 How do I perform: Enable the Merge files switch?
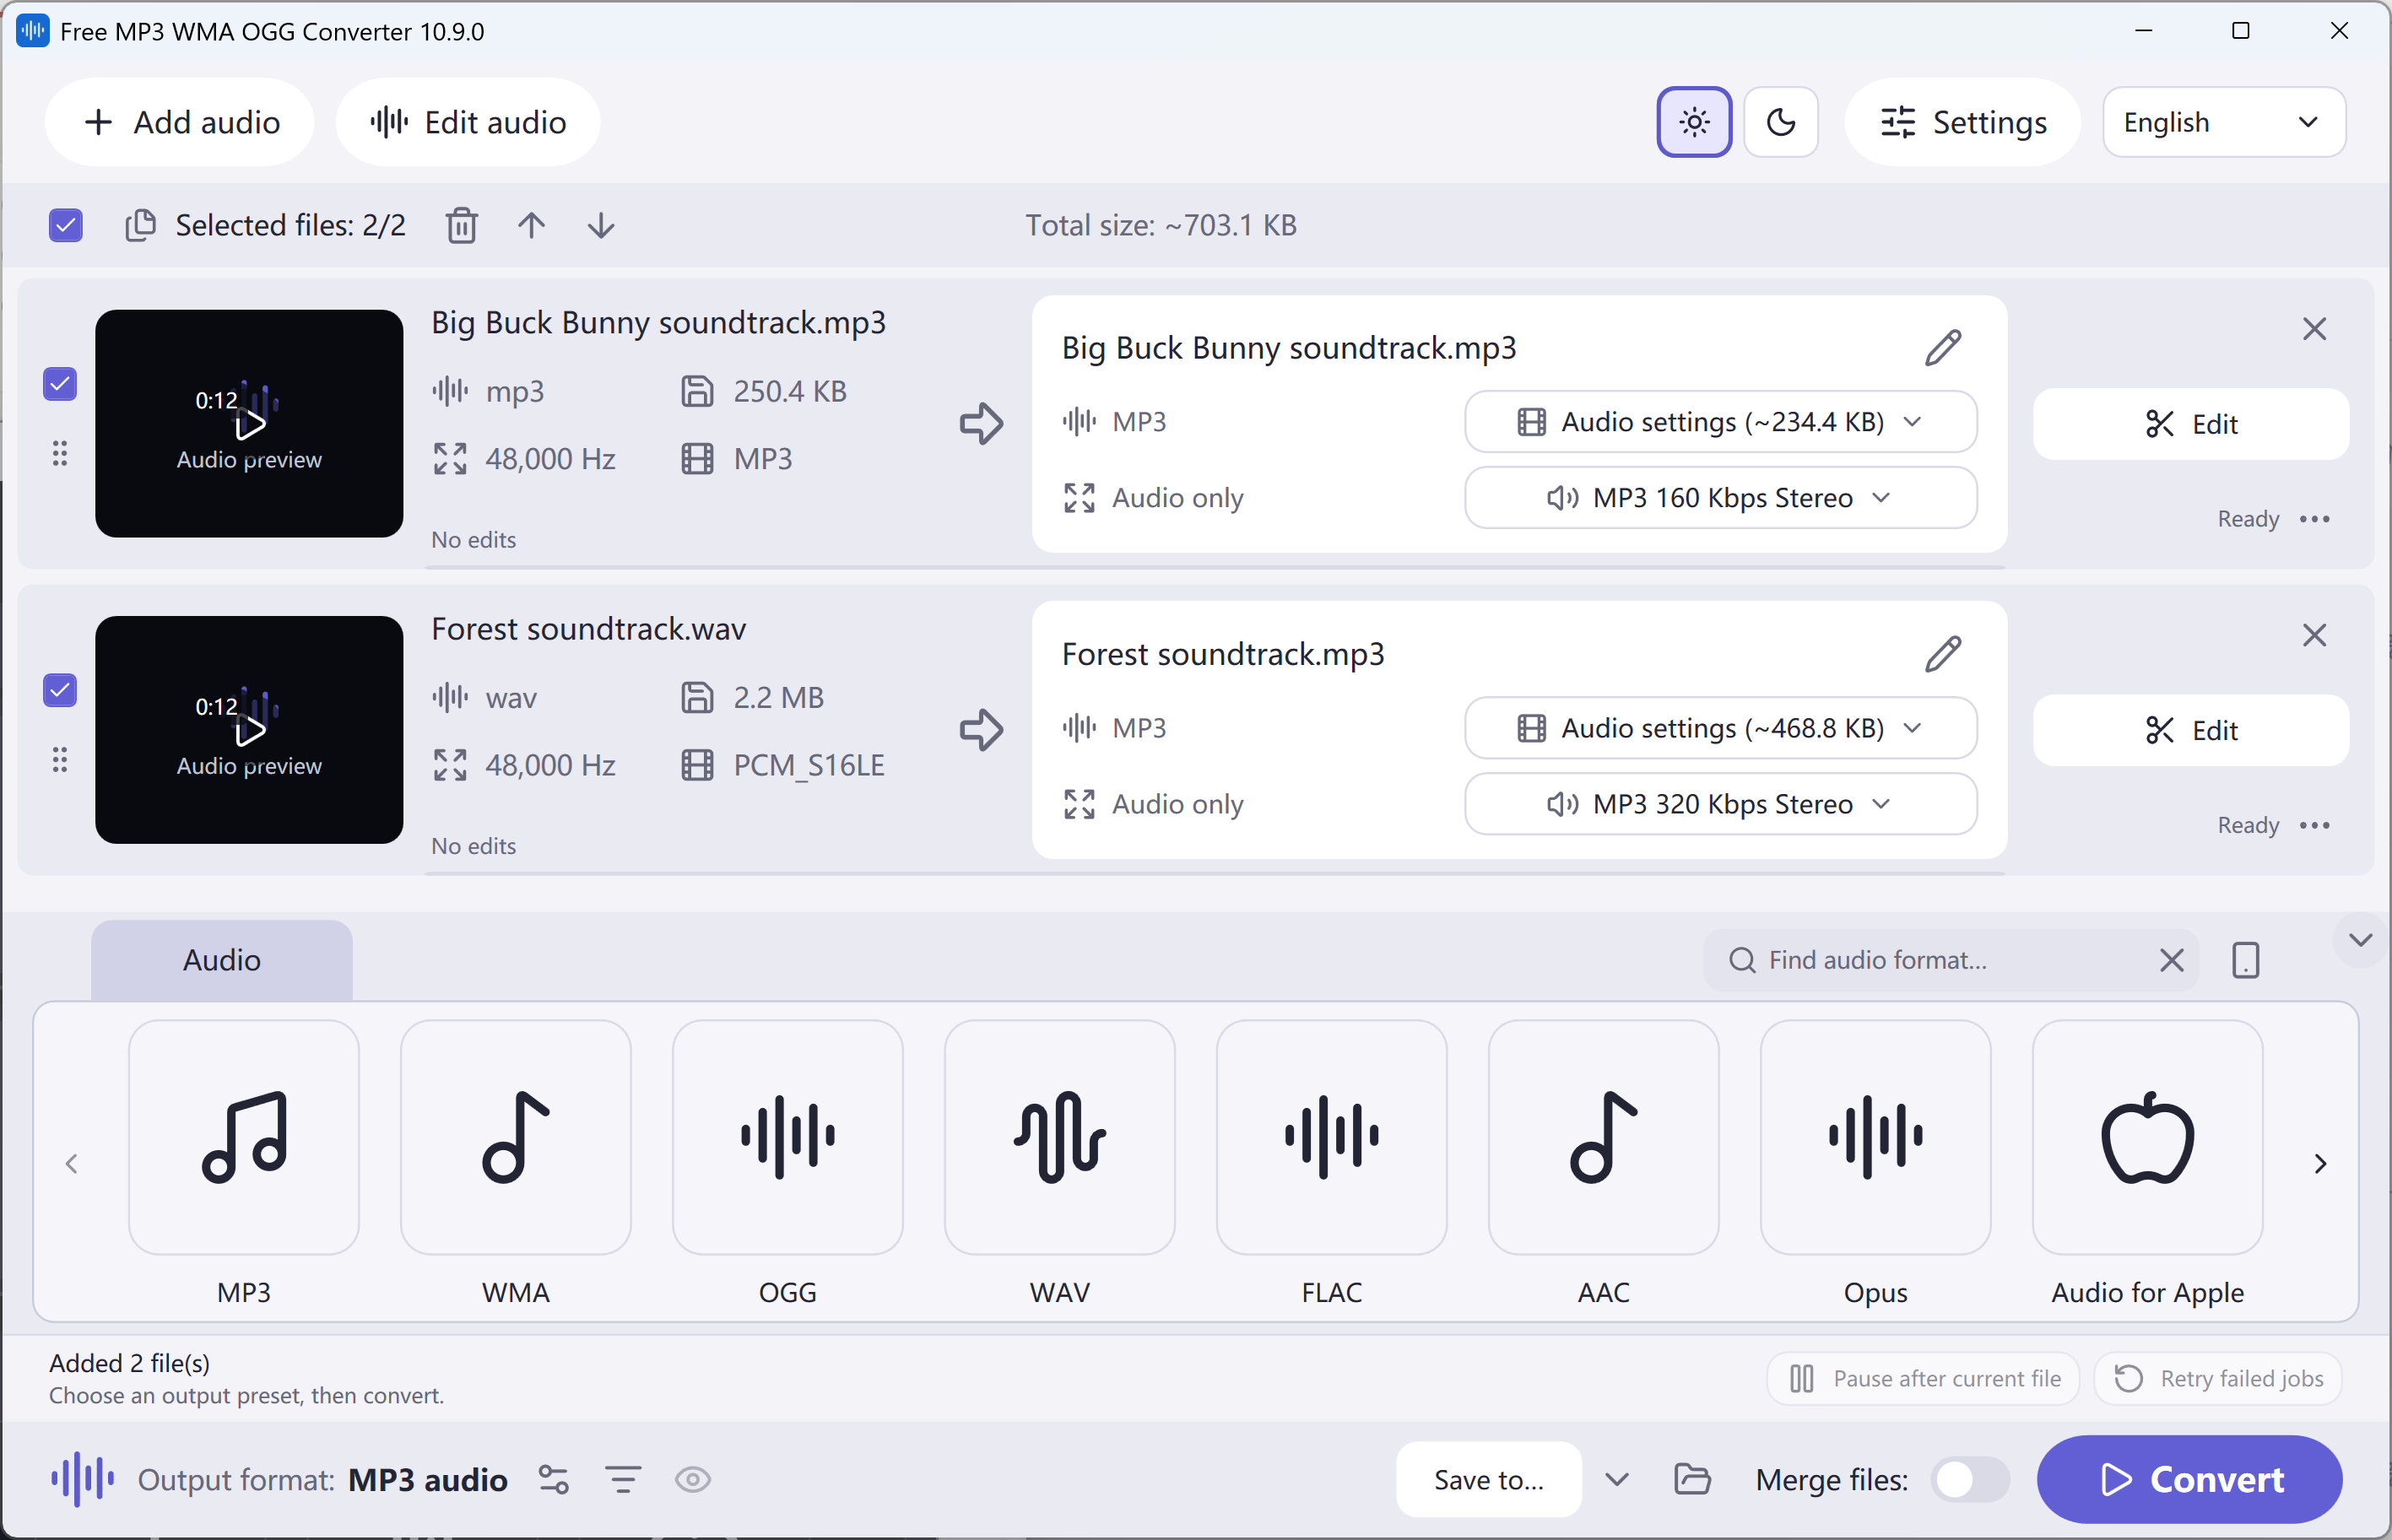[1969, 1479]
